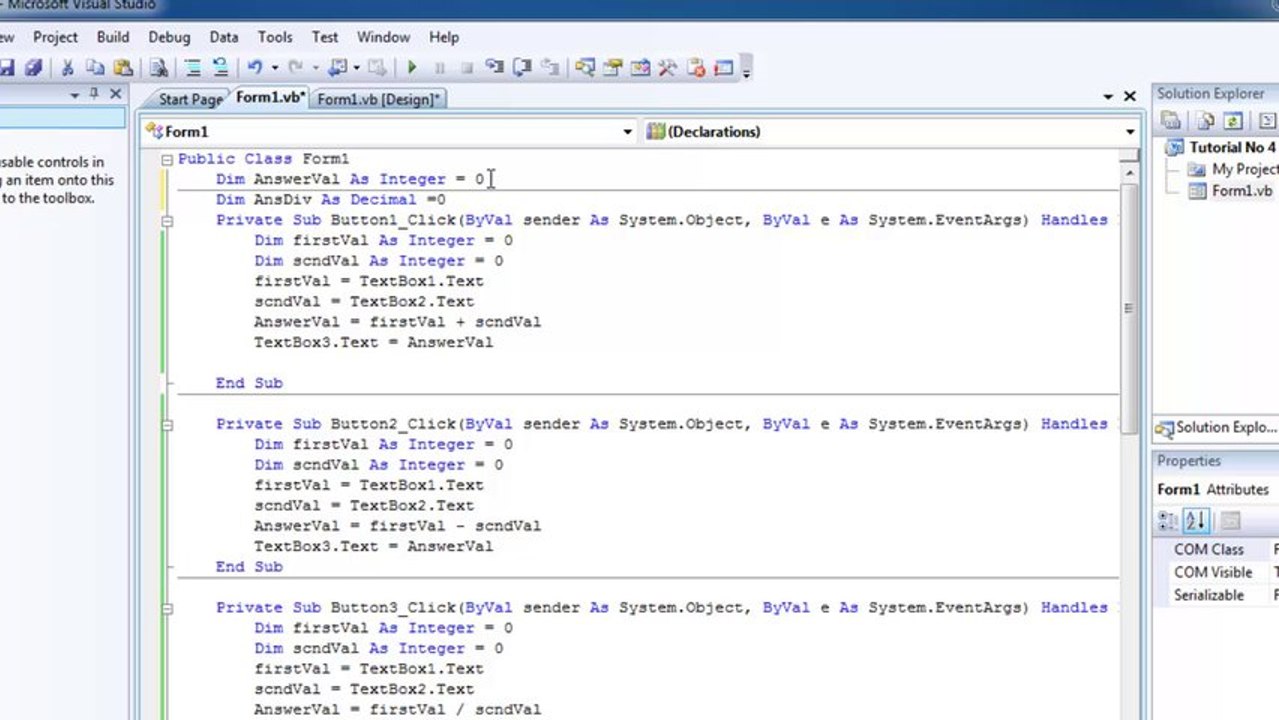Open the Tools menu
The height and width of the screenshot is (720, 1279).
pyautogui.click(x=275, y=37)
